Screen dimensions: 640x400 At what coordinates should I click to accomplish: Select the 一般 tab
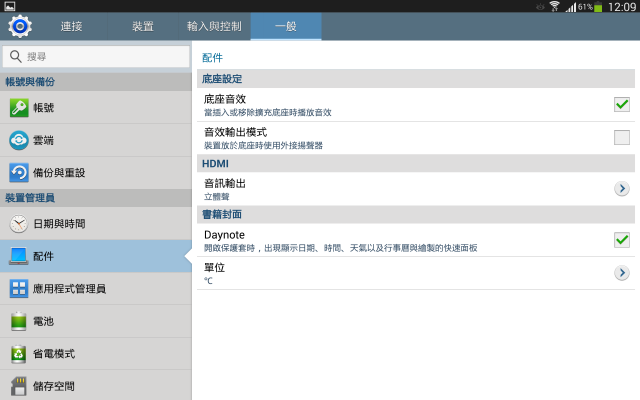coord(286,27)
